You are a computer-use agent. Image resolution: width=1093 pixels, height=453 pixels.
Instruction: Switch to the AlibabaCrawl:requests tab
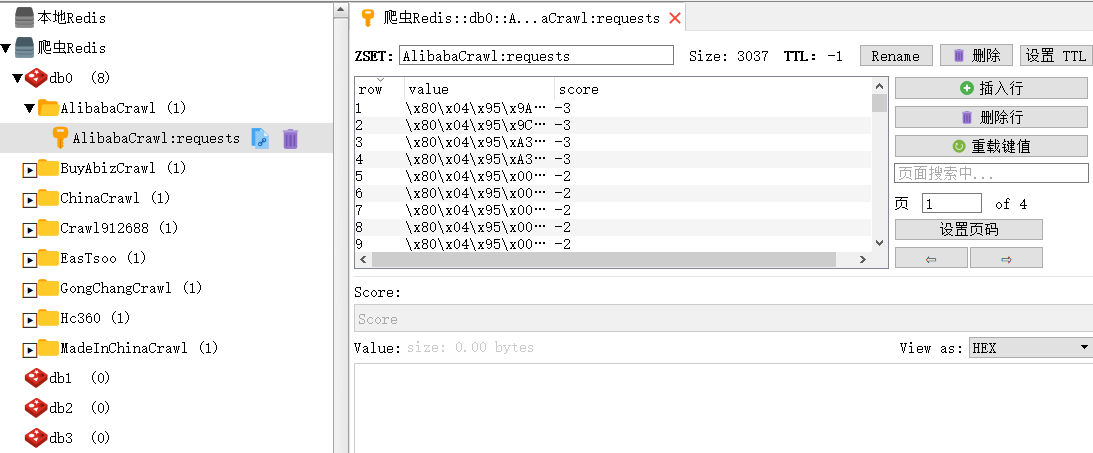click(520, 18)
